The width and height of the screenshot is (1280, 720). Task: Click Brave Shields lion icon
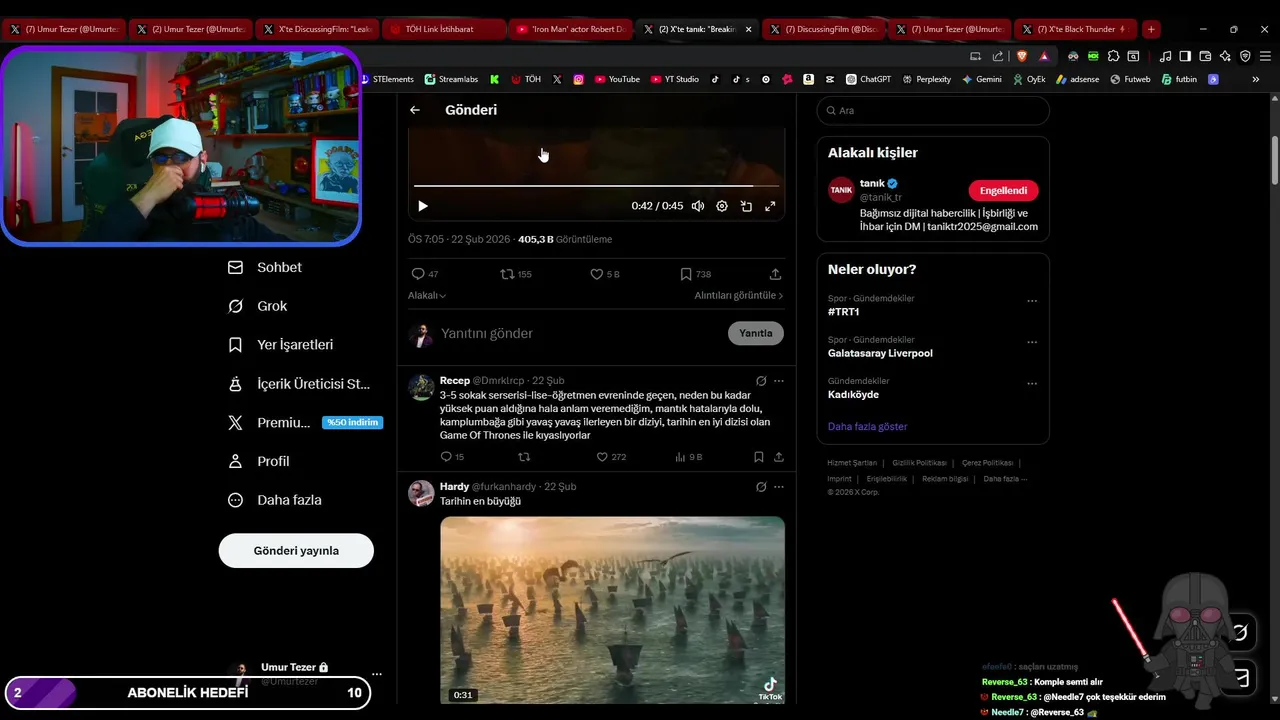1023,56
